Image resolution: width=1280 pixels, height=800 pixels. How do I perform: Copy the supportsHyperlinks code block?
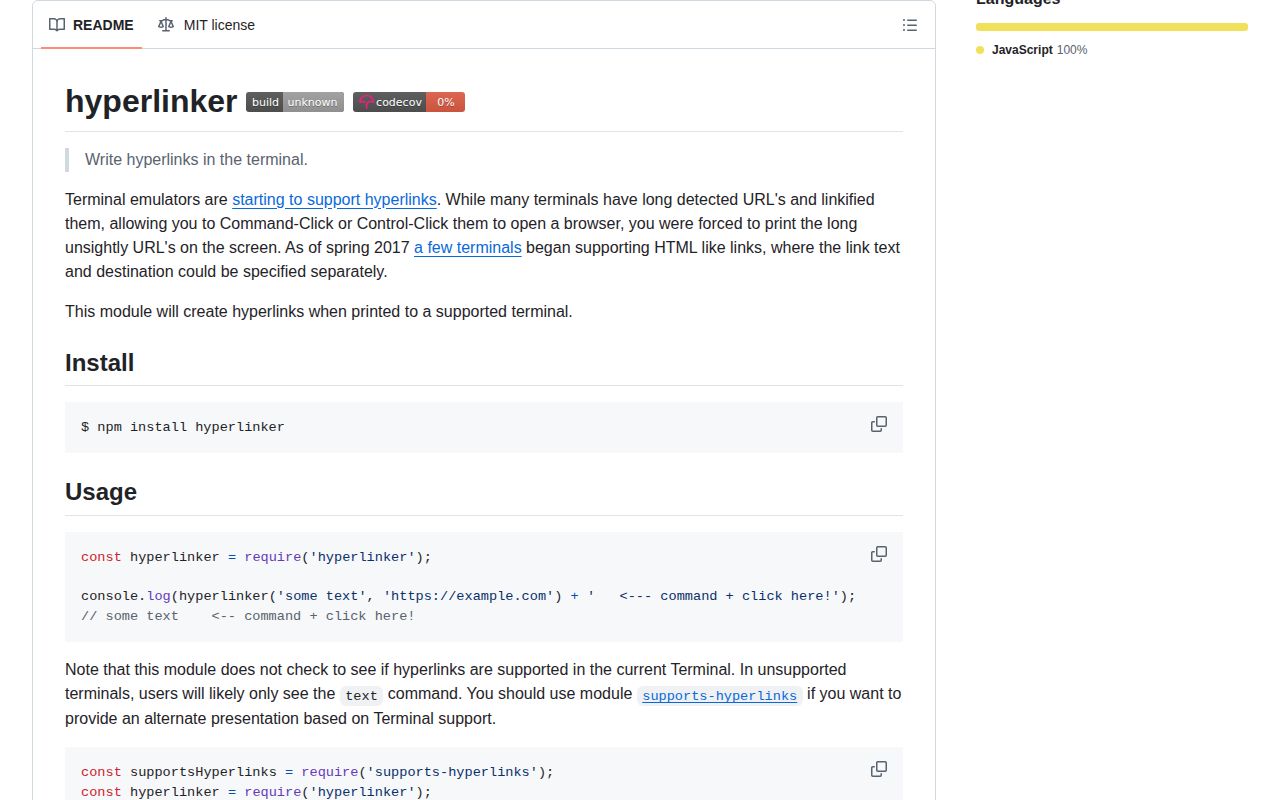879,769
